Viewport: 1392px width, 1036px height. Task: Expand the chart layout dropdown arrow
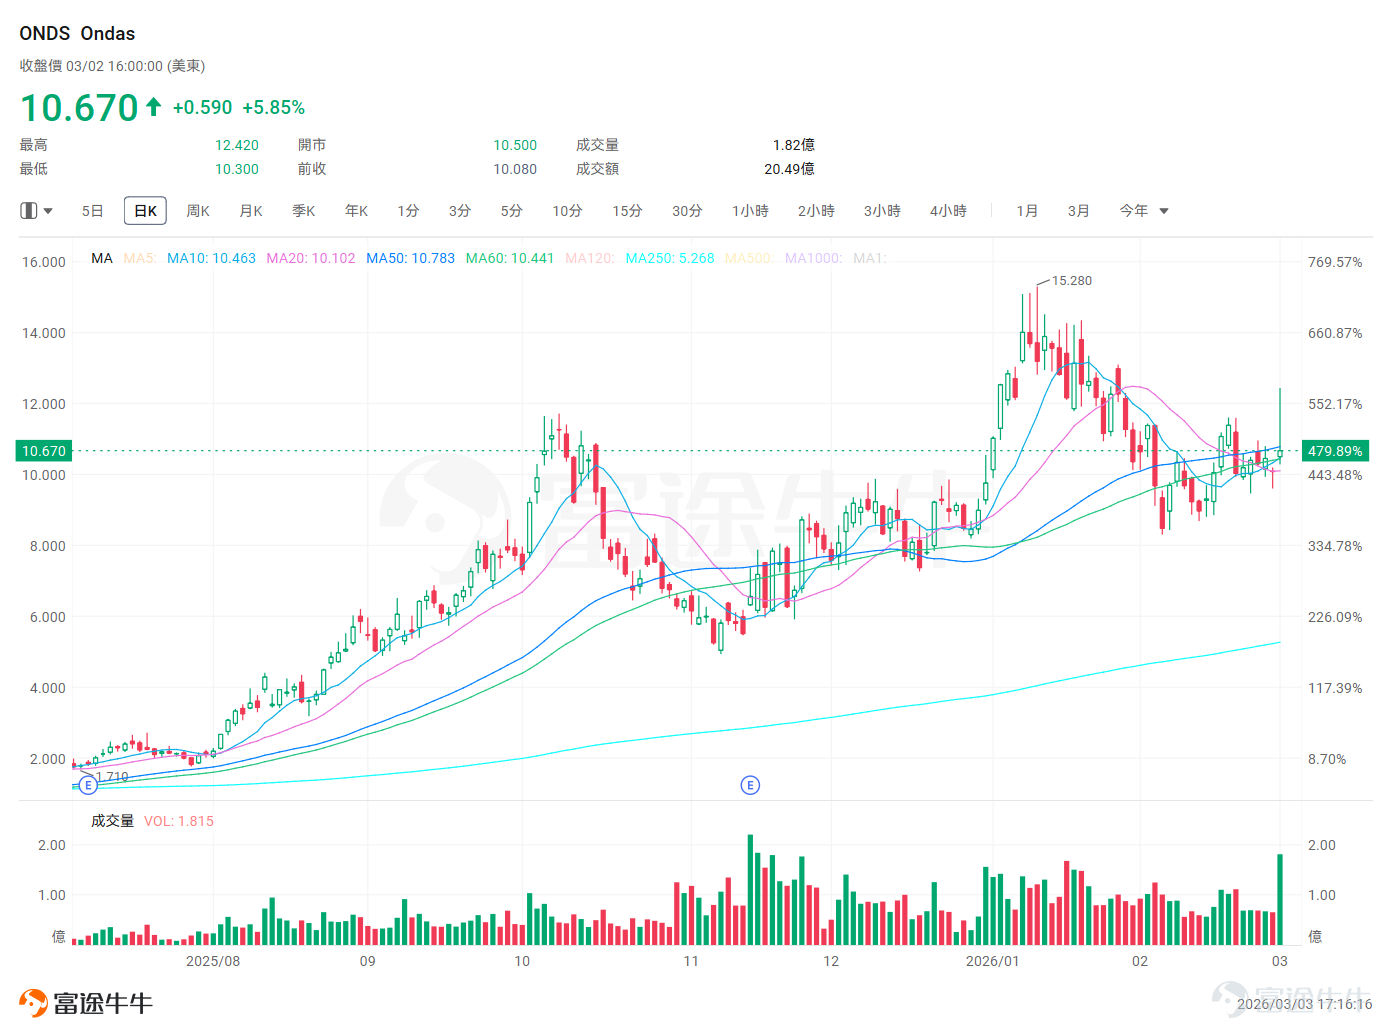point(48,211)
